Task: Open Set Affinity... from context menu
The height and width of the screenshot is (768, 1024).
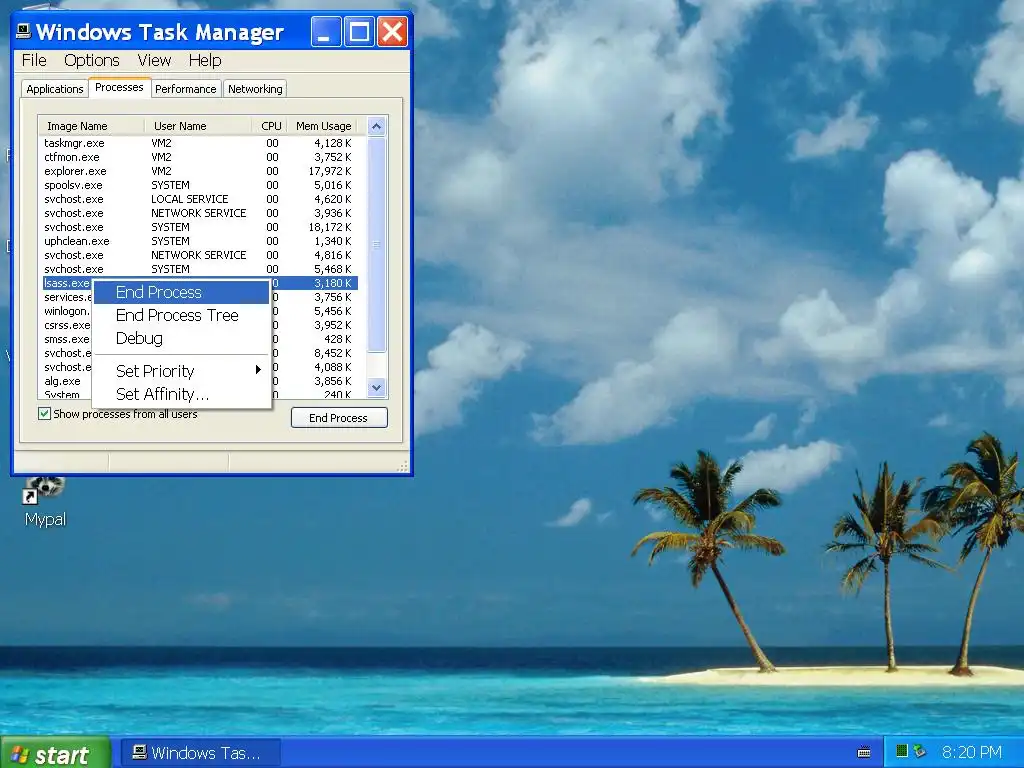Action: coord(182,394)
